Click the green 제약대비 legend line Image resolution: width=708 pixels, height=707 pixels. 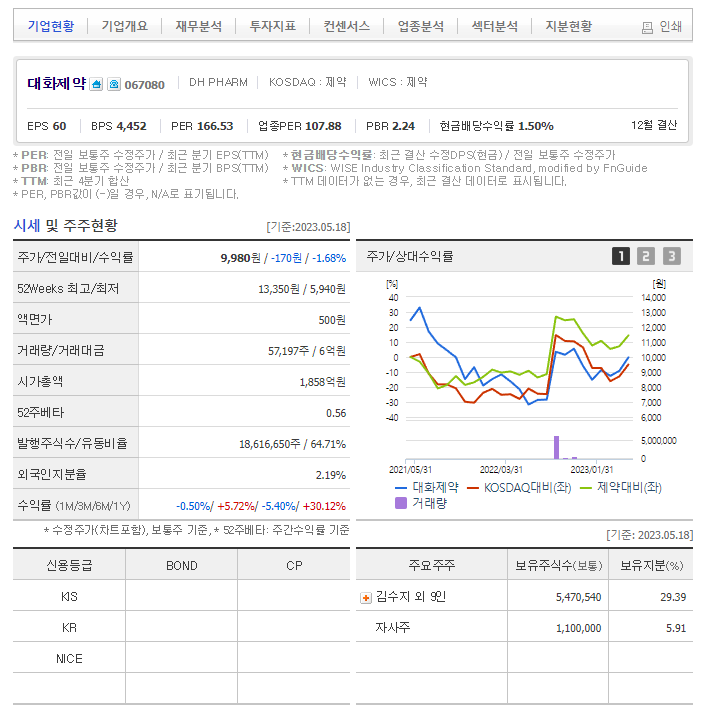(x=586, y=488)
